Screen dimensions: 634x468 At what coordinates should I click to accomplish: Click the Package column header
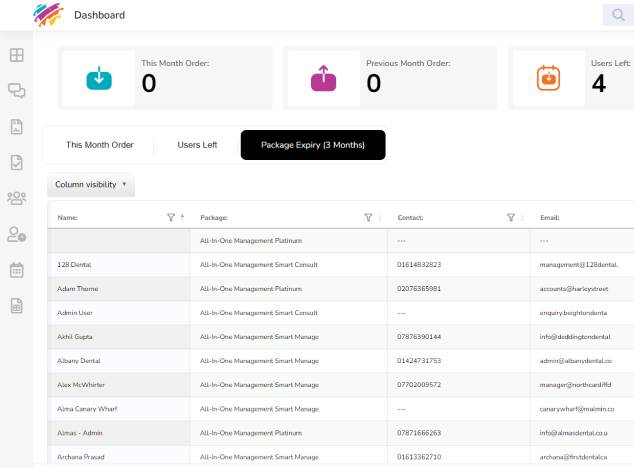(x=214, y=218)
